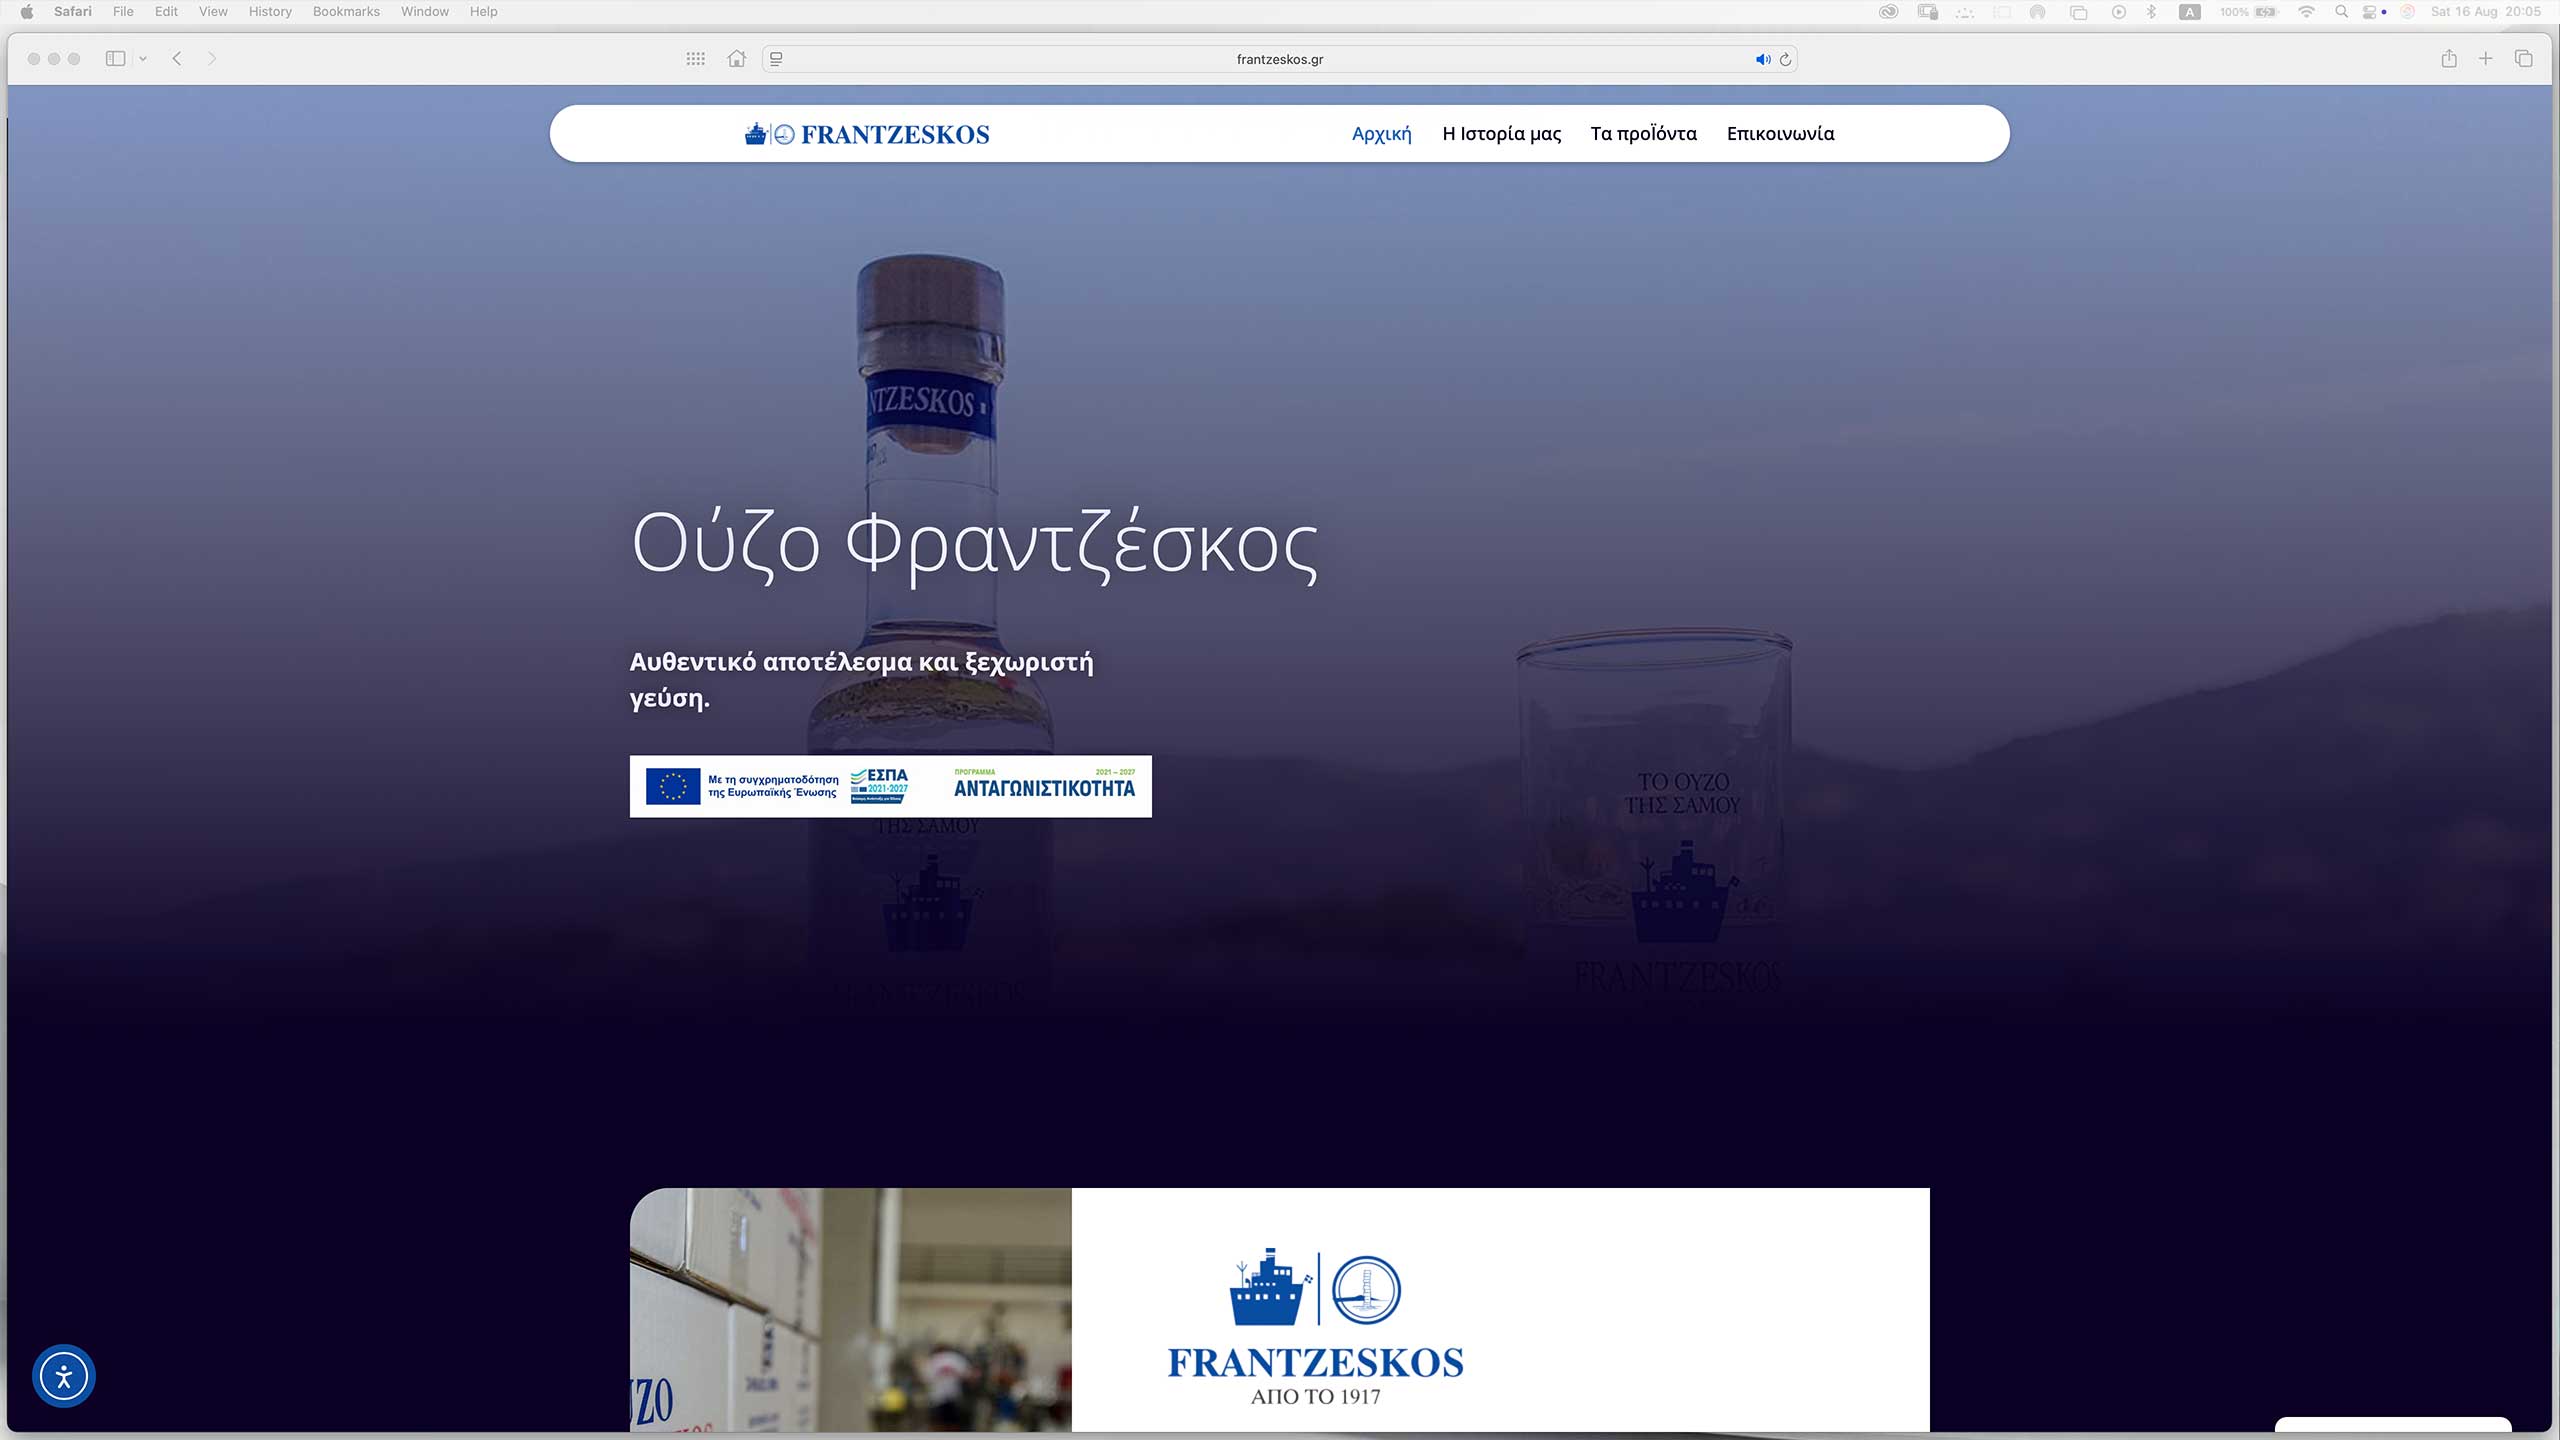Click the ouzo boxes photo thumbnail
The width and height of the screenshot is (2560, 1440).
click(x=850, y=1310)
